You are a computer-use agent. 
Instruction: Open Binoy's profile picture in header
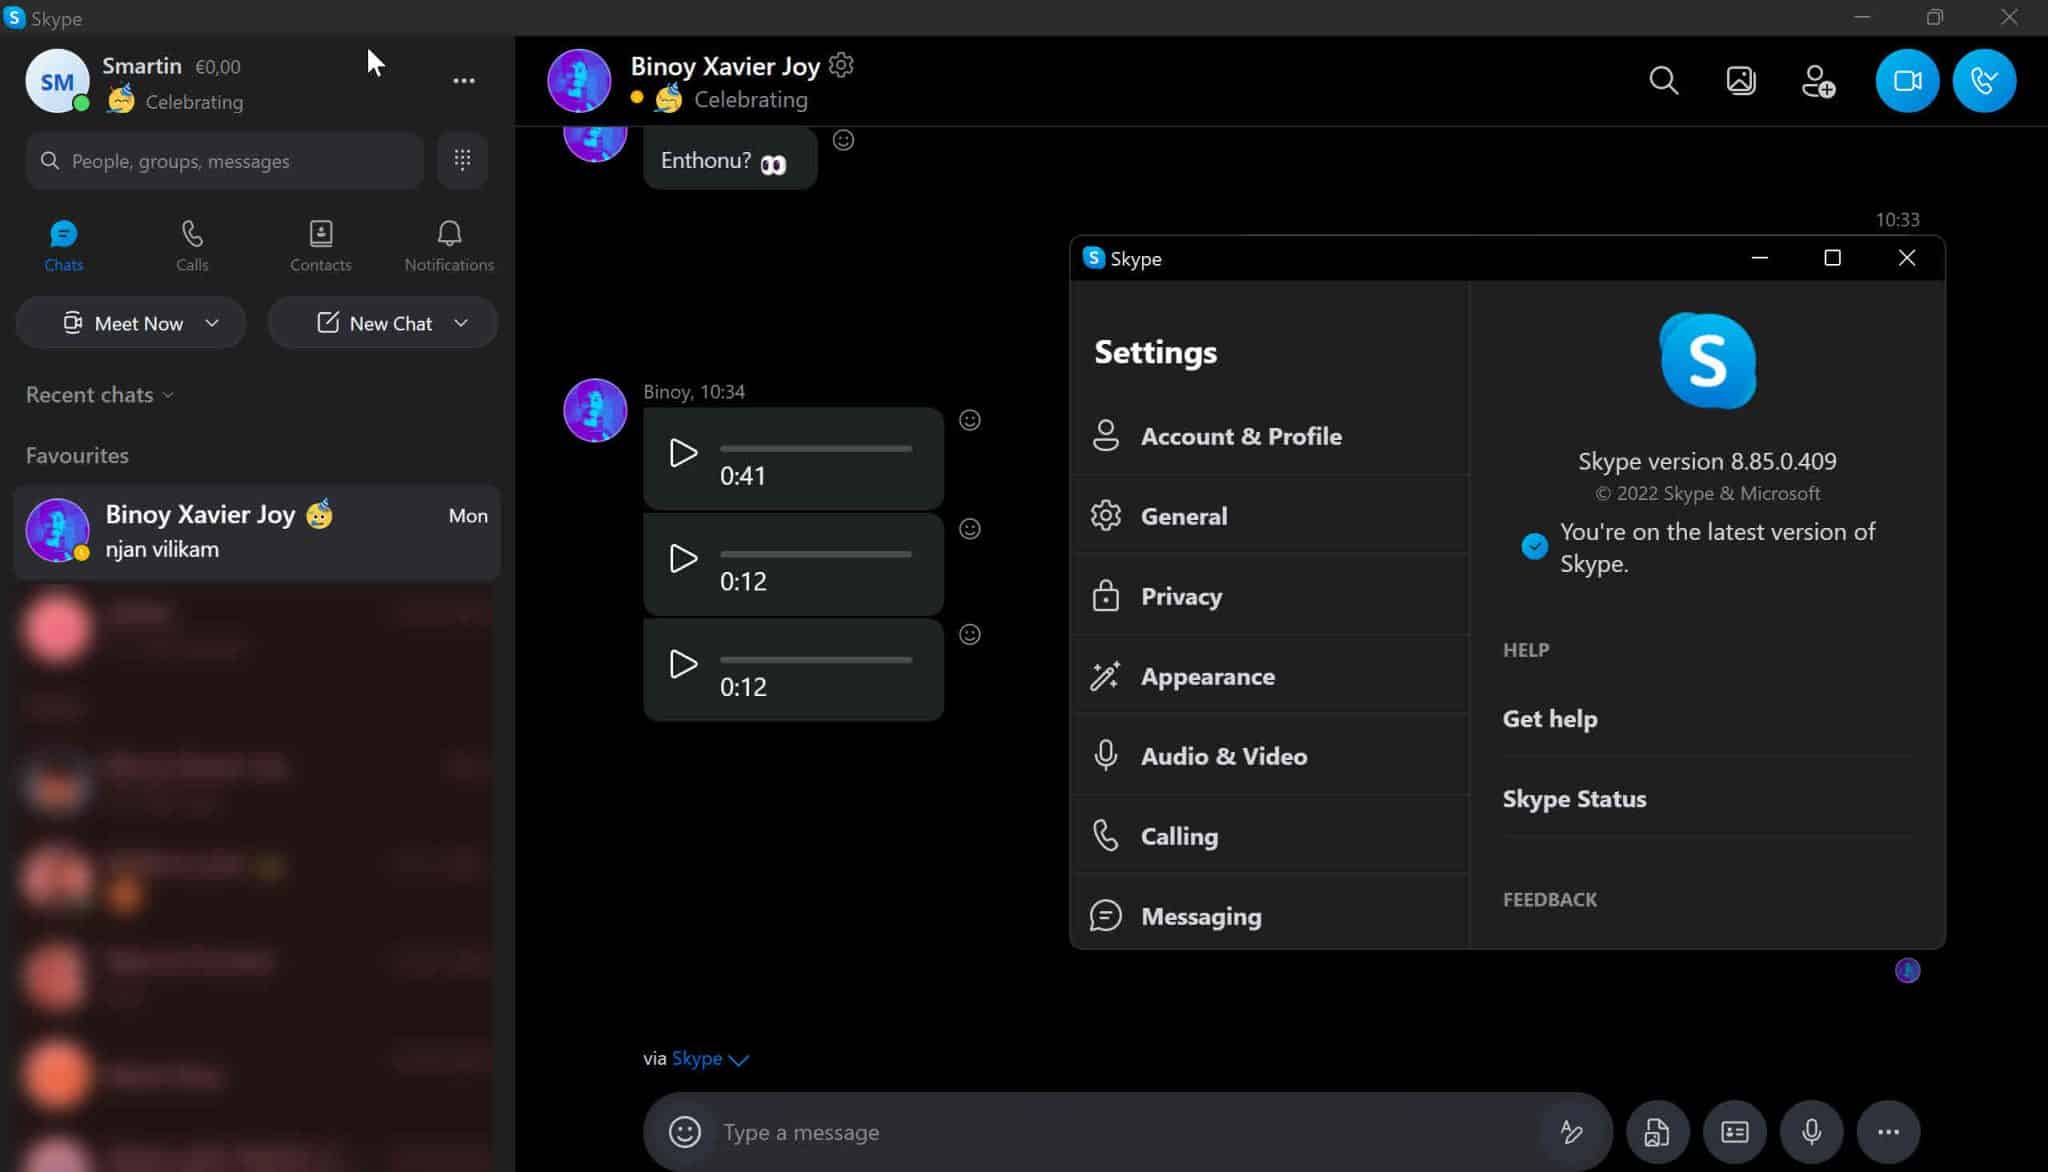coord(579,81)
